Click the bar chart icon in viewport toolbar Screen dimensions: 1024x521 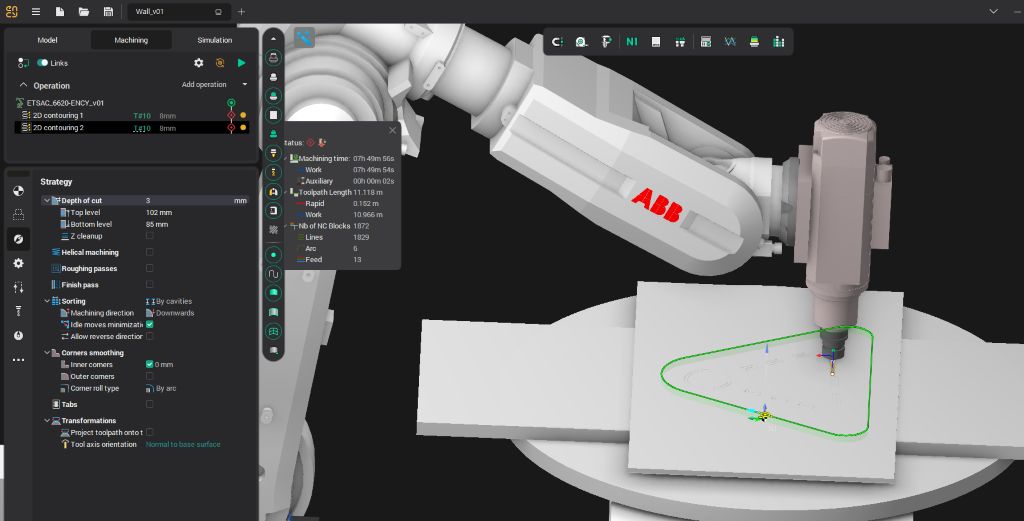click(778, 42)
